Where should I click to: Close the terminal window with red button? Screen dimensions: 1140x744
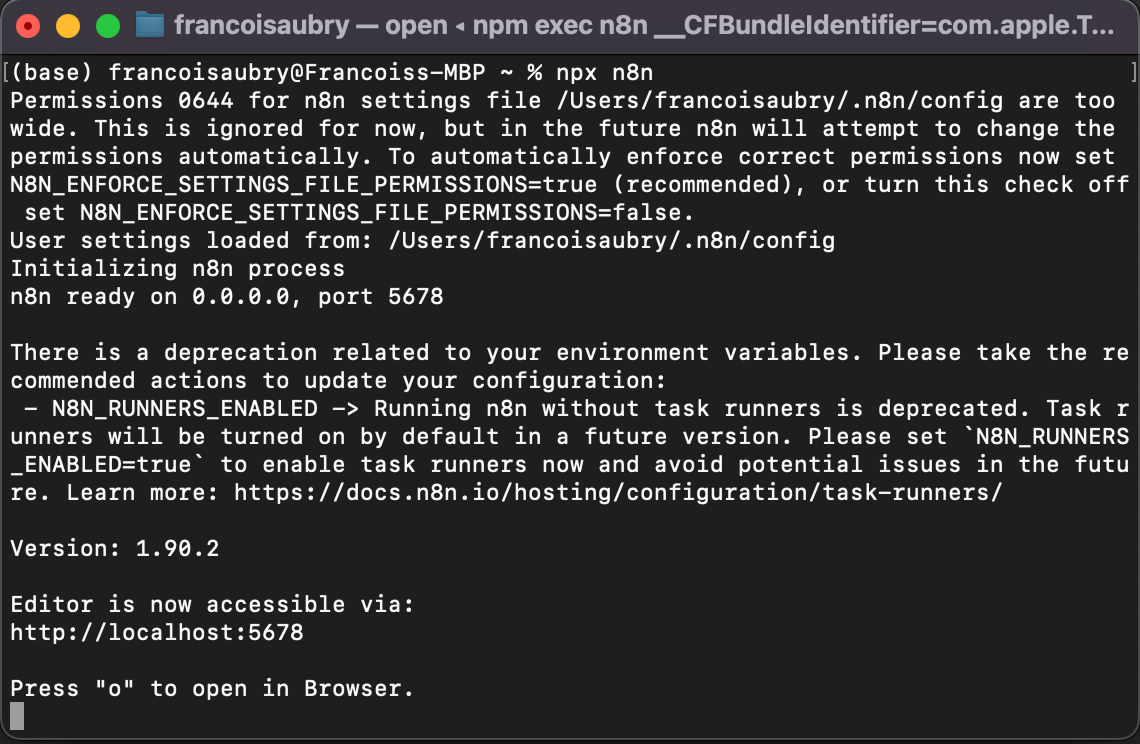tap(28, 26)
